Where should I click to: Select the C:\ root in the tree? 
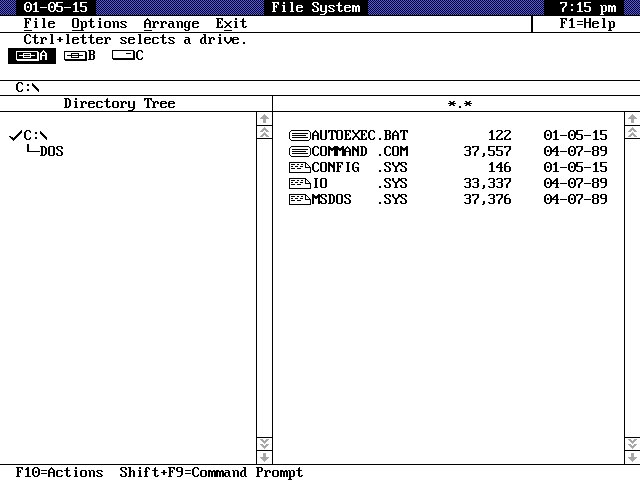click(35, 135)
